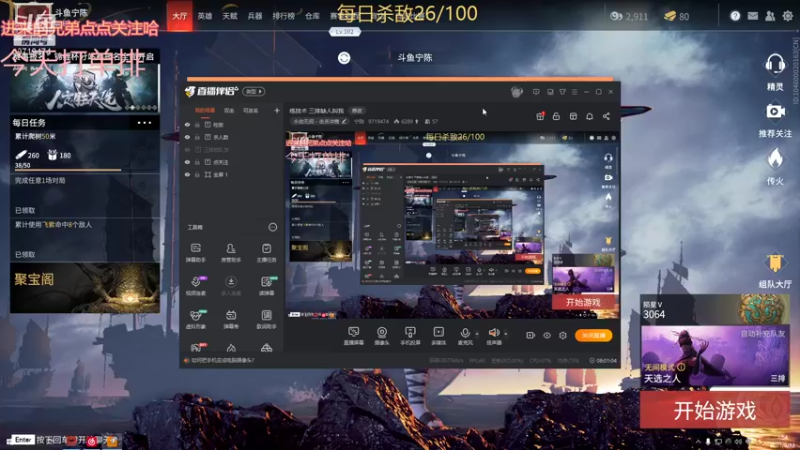
Task: Click the large 开始游戏 start button
Action: pyautogui.click(x=715, y=410)
